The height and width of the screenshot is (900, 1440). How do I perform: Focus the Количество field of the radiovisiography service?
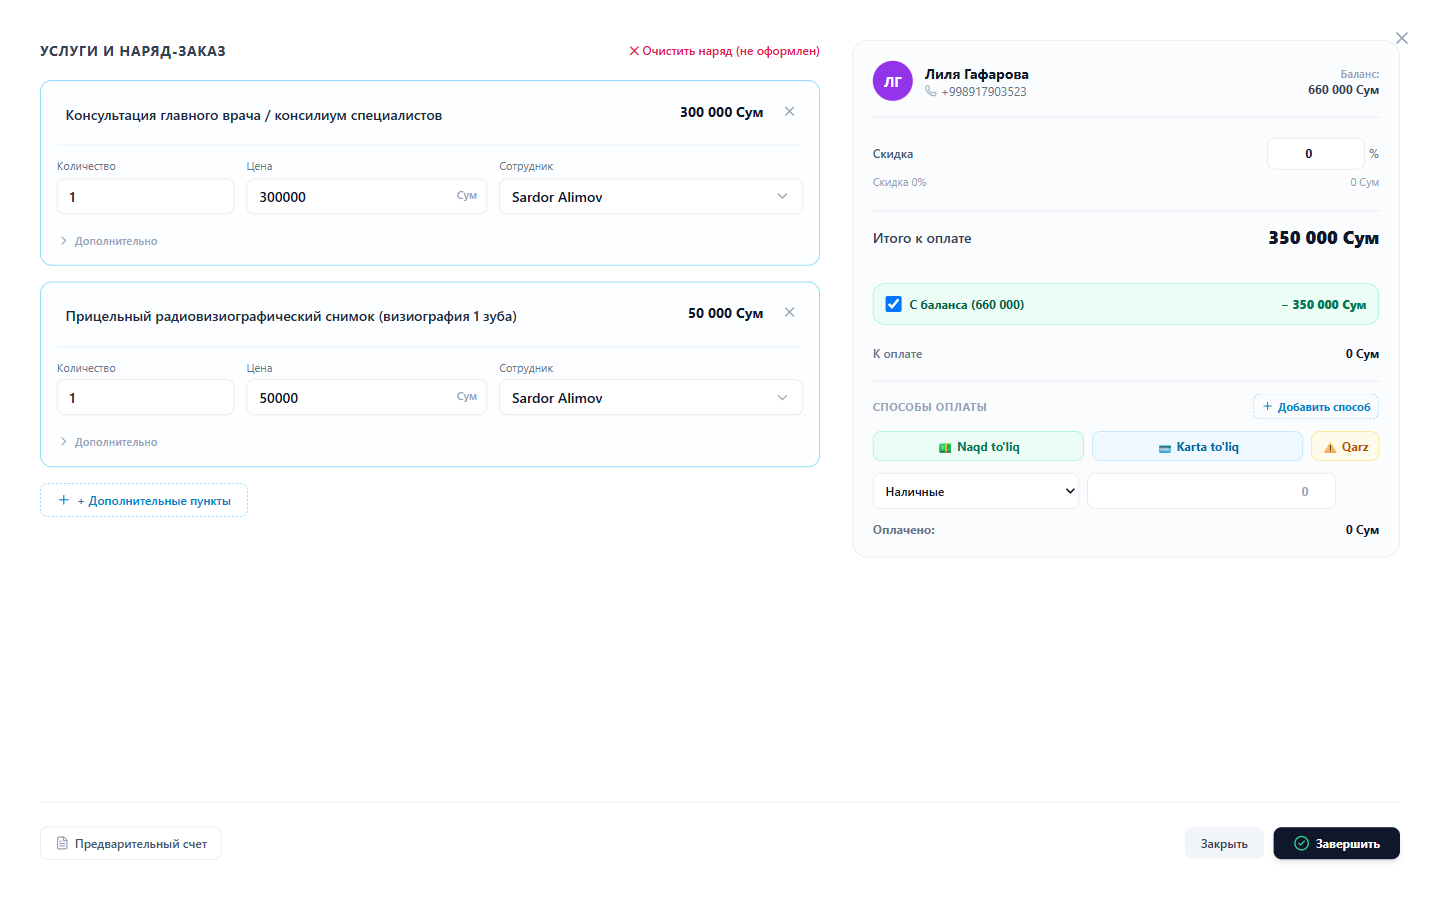[146, 398]
